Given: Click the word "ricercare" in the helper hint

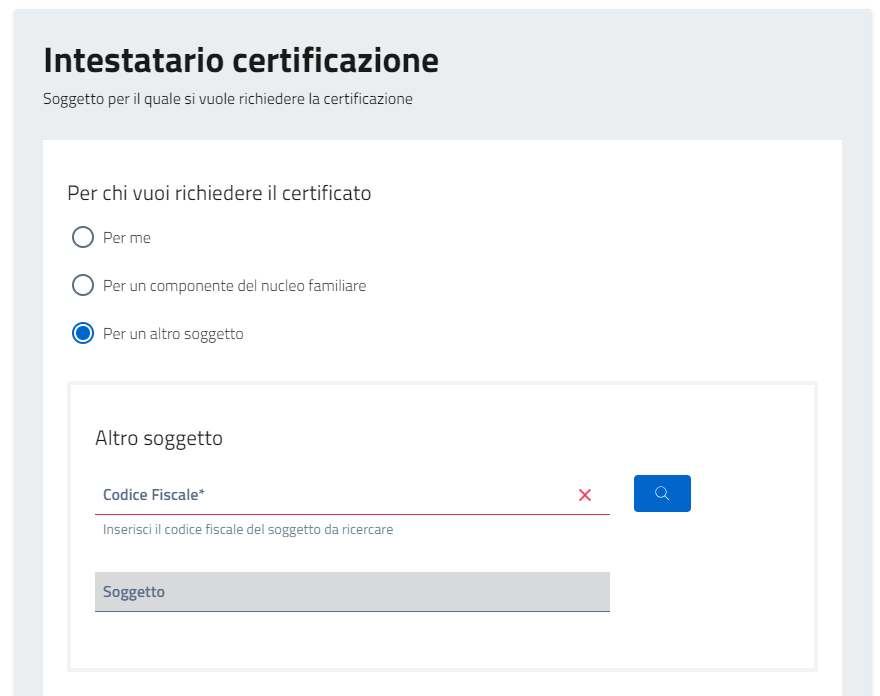Looking at the screenshot, I should click(x=367, y=529).
